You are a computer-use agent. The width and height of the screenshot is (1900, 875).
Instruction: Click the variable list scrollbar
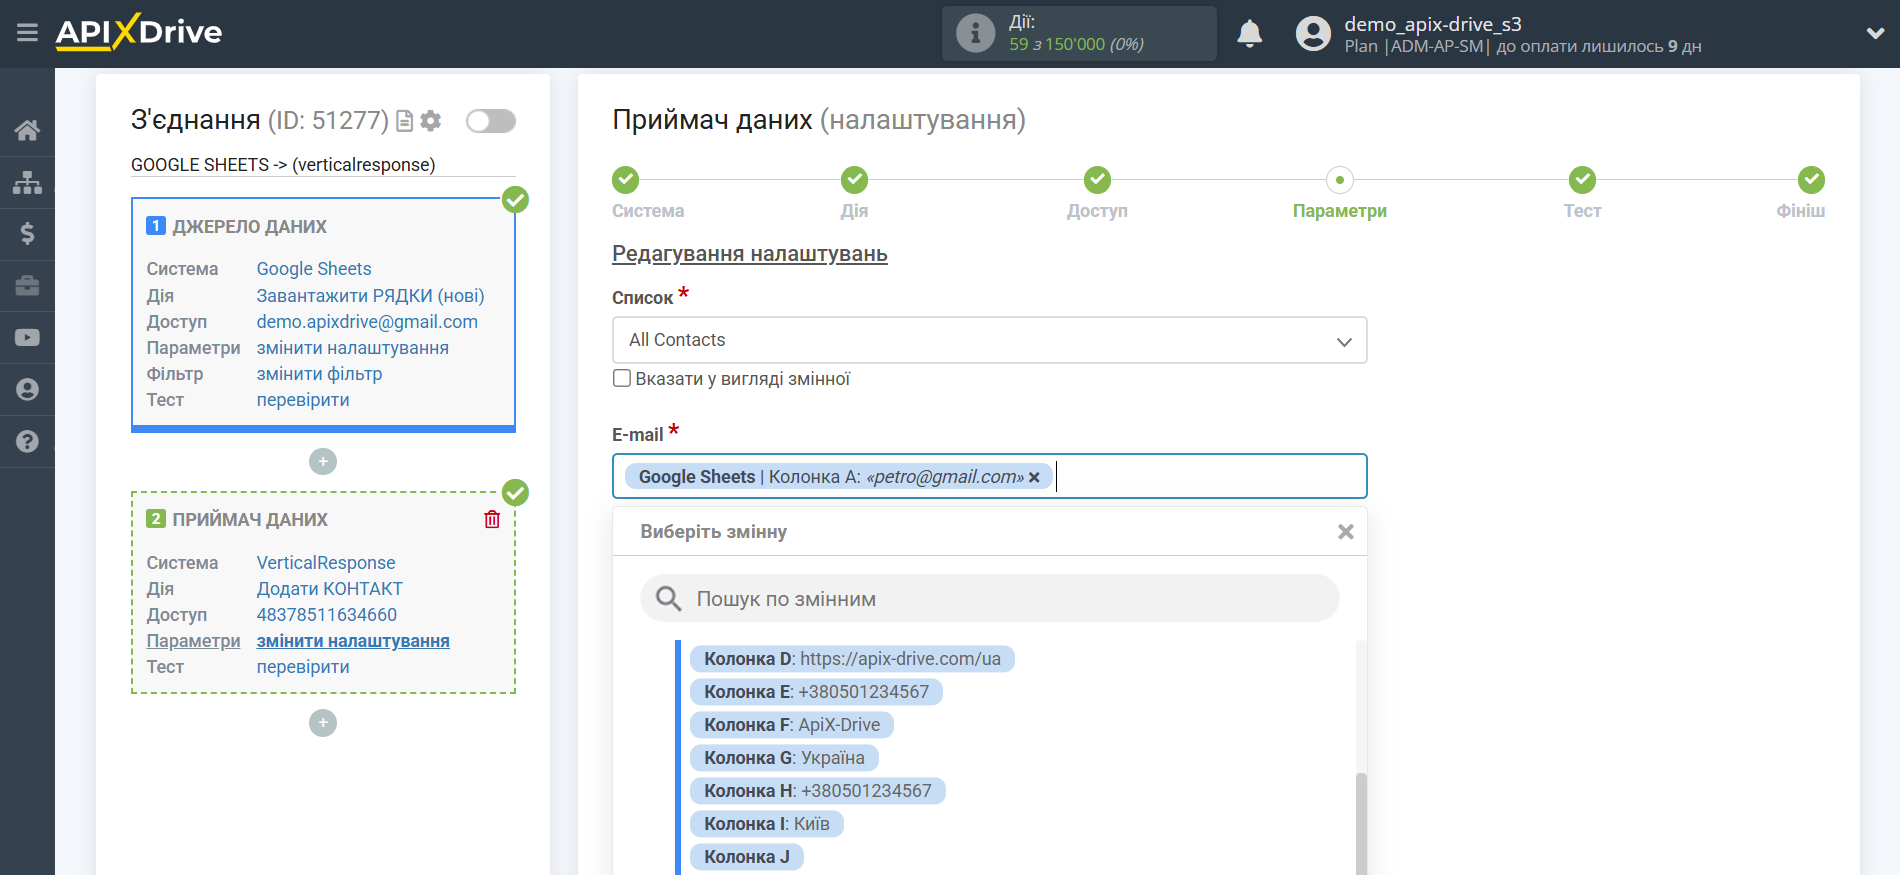coord(1361,822)
